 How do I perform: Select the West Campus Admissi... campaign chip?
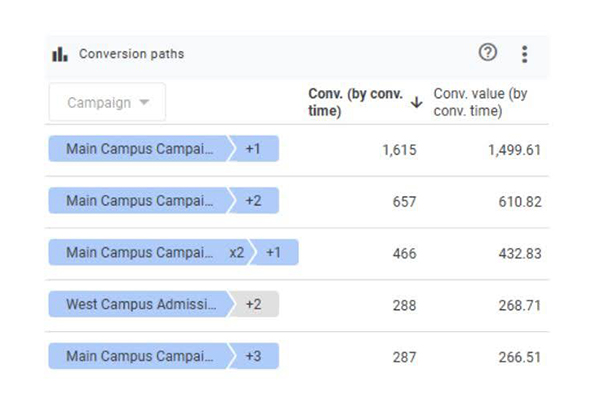tap(140, 304)
